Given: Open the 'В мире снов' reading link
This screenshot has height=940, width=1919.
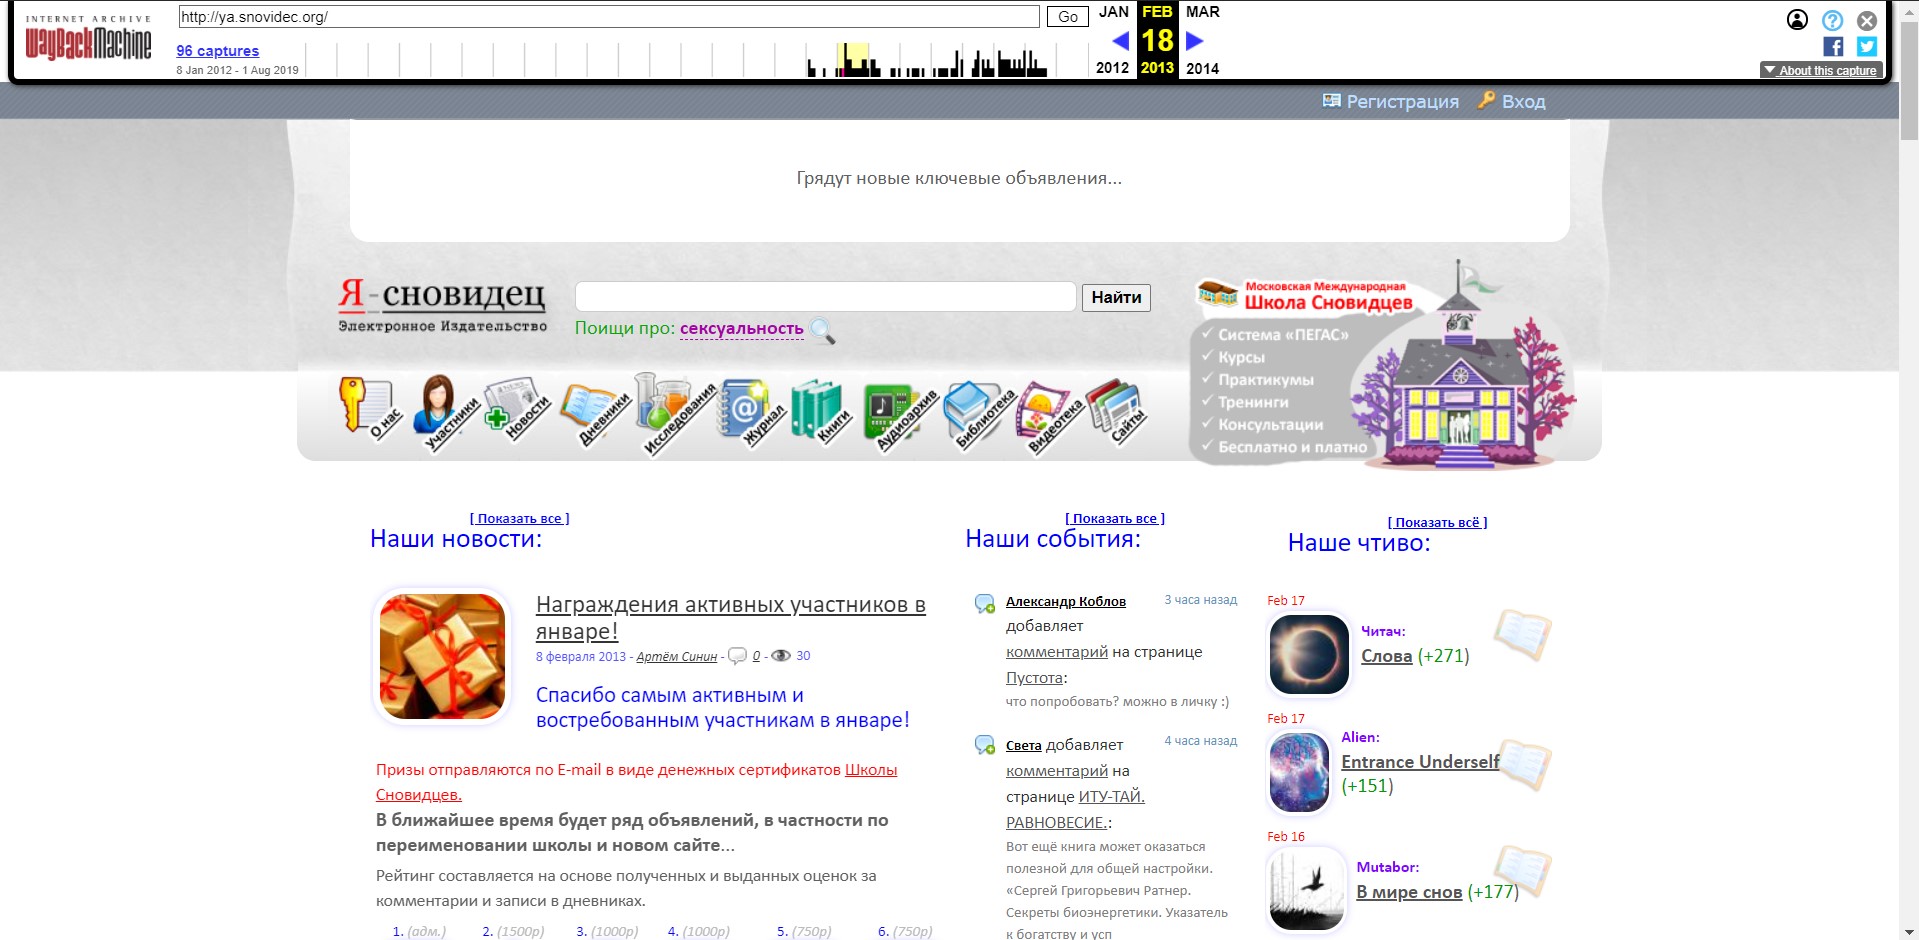Looking at the screenshot, I should pos(1408,891).
